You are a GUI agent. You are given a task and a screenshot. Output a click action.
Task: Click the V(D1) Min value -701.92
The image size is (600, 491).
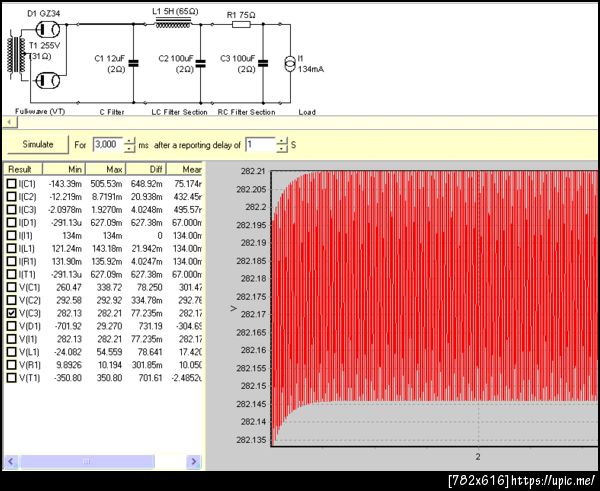pos(68,326)
